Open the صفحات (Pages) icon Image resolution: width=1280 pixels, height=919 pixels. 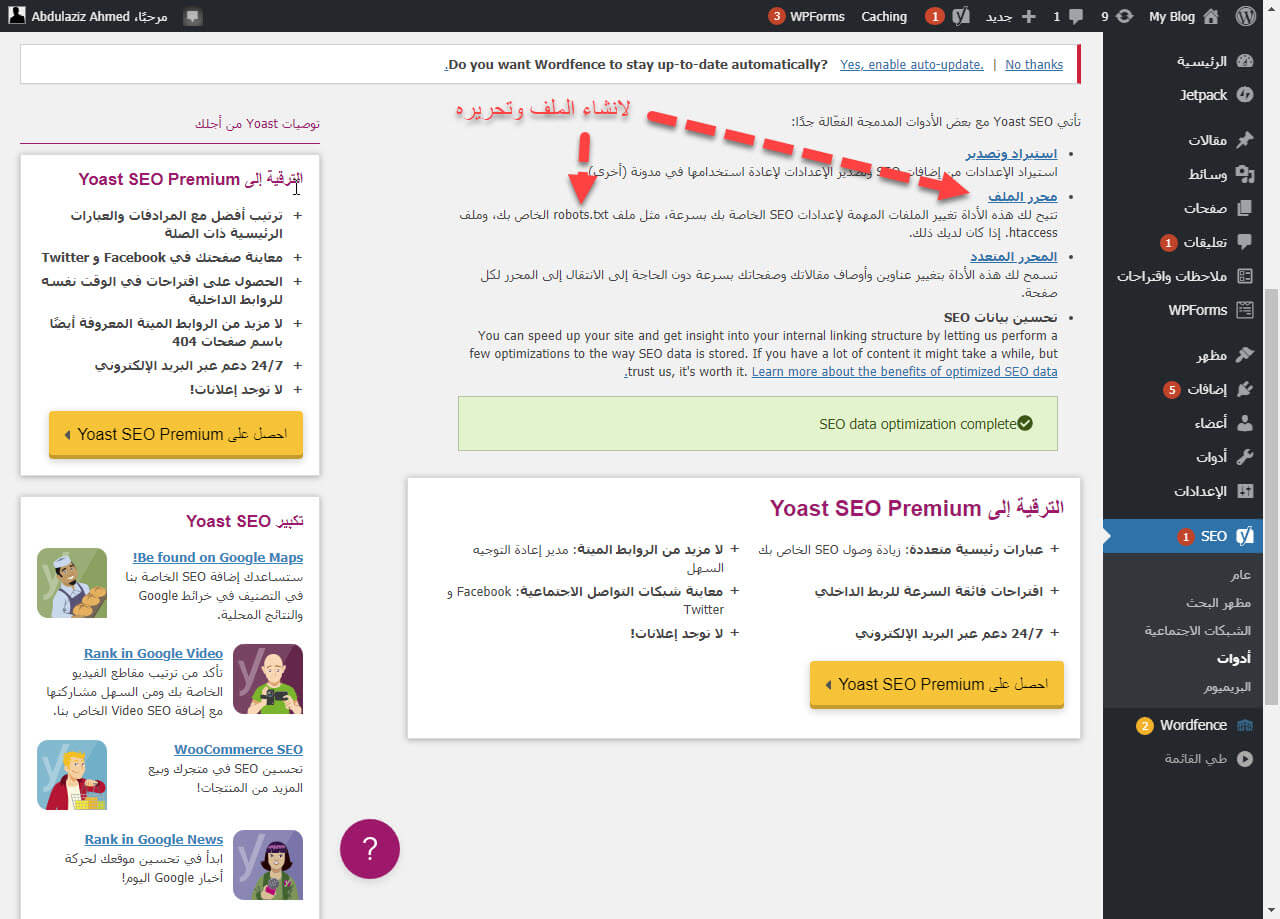(1245, 208)
